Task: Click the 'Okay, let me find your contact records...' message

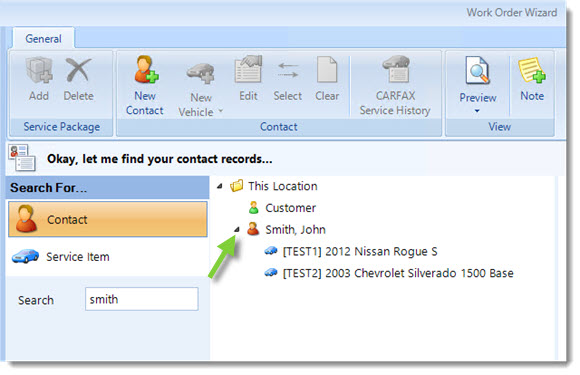Action: [x=159, y=159]
